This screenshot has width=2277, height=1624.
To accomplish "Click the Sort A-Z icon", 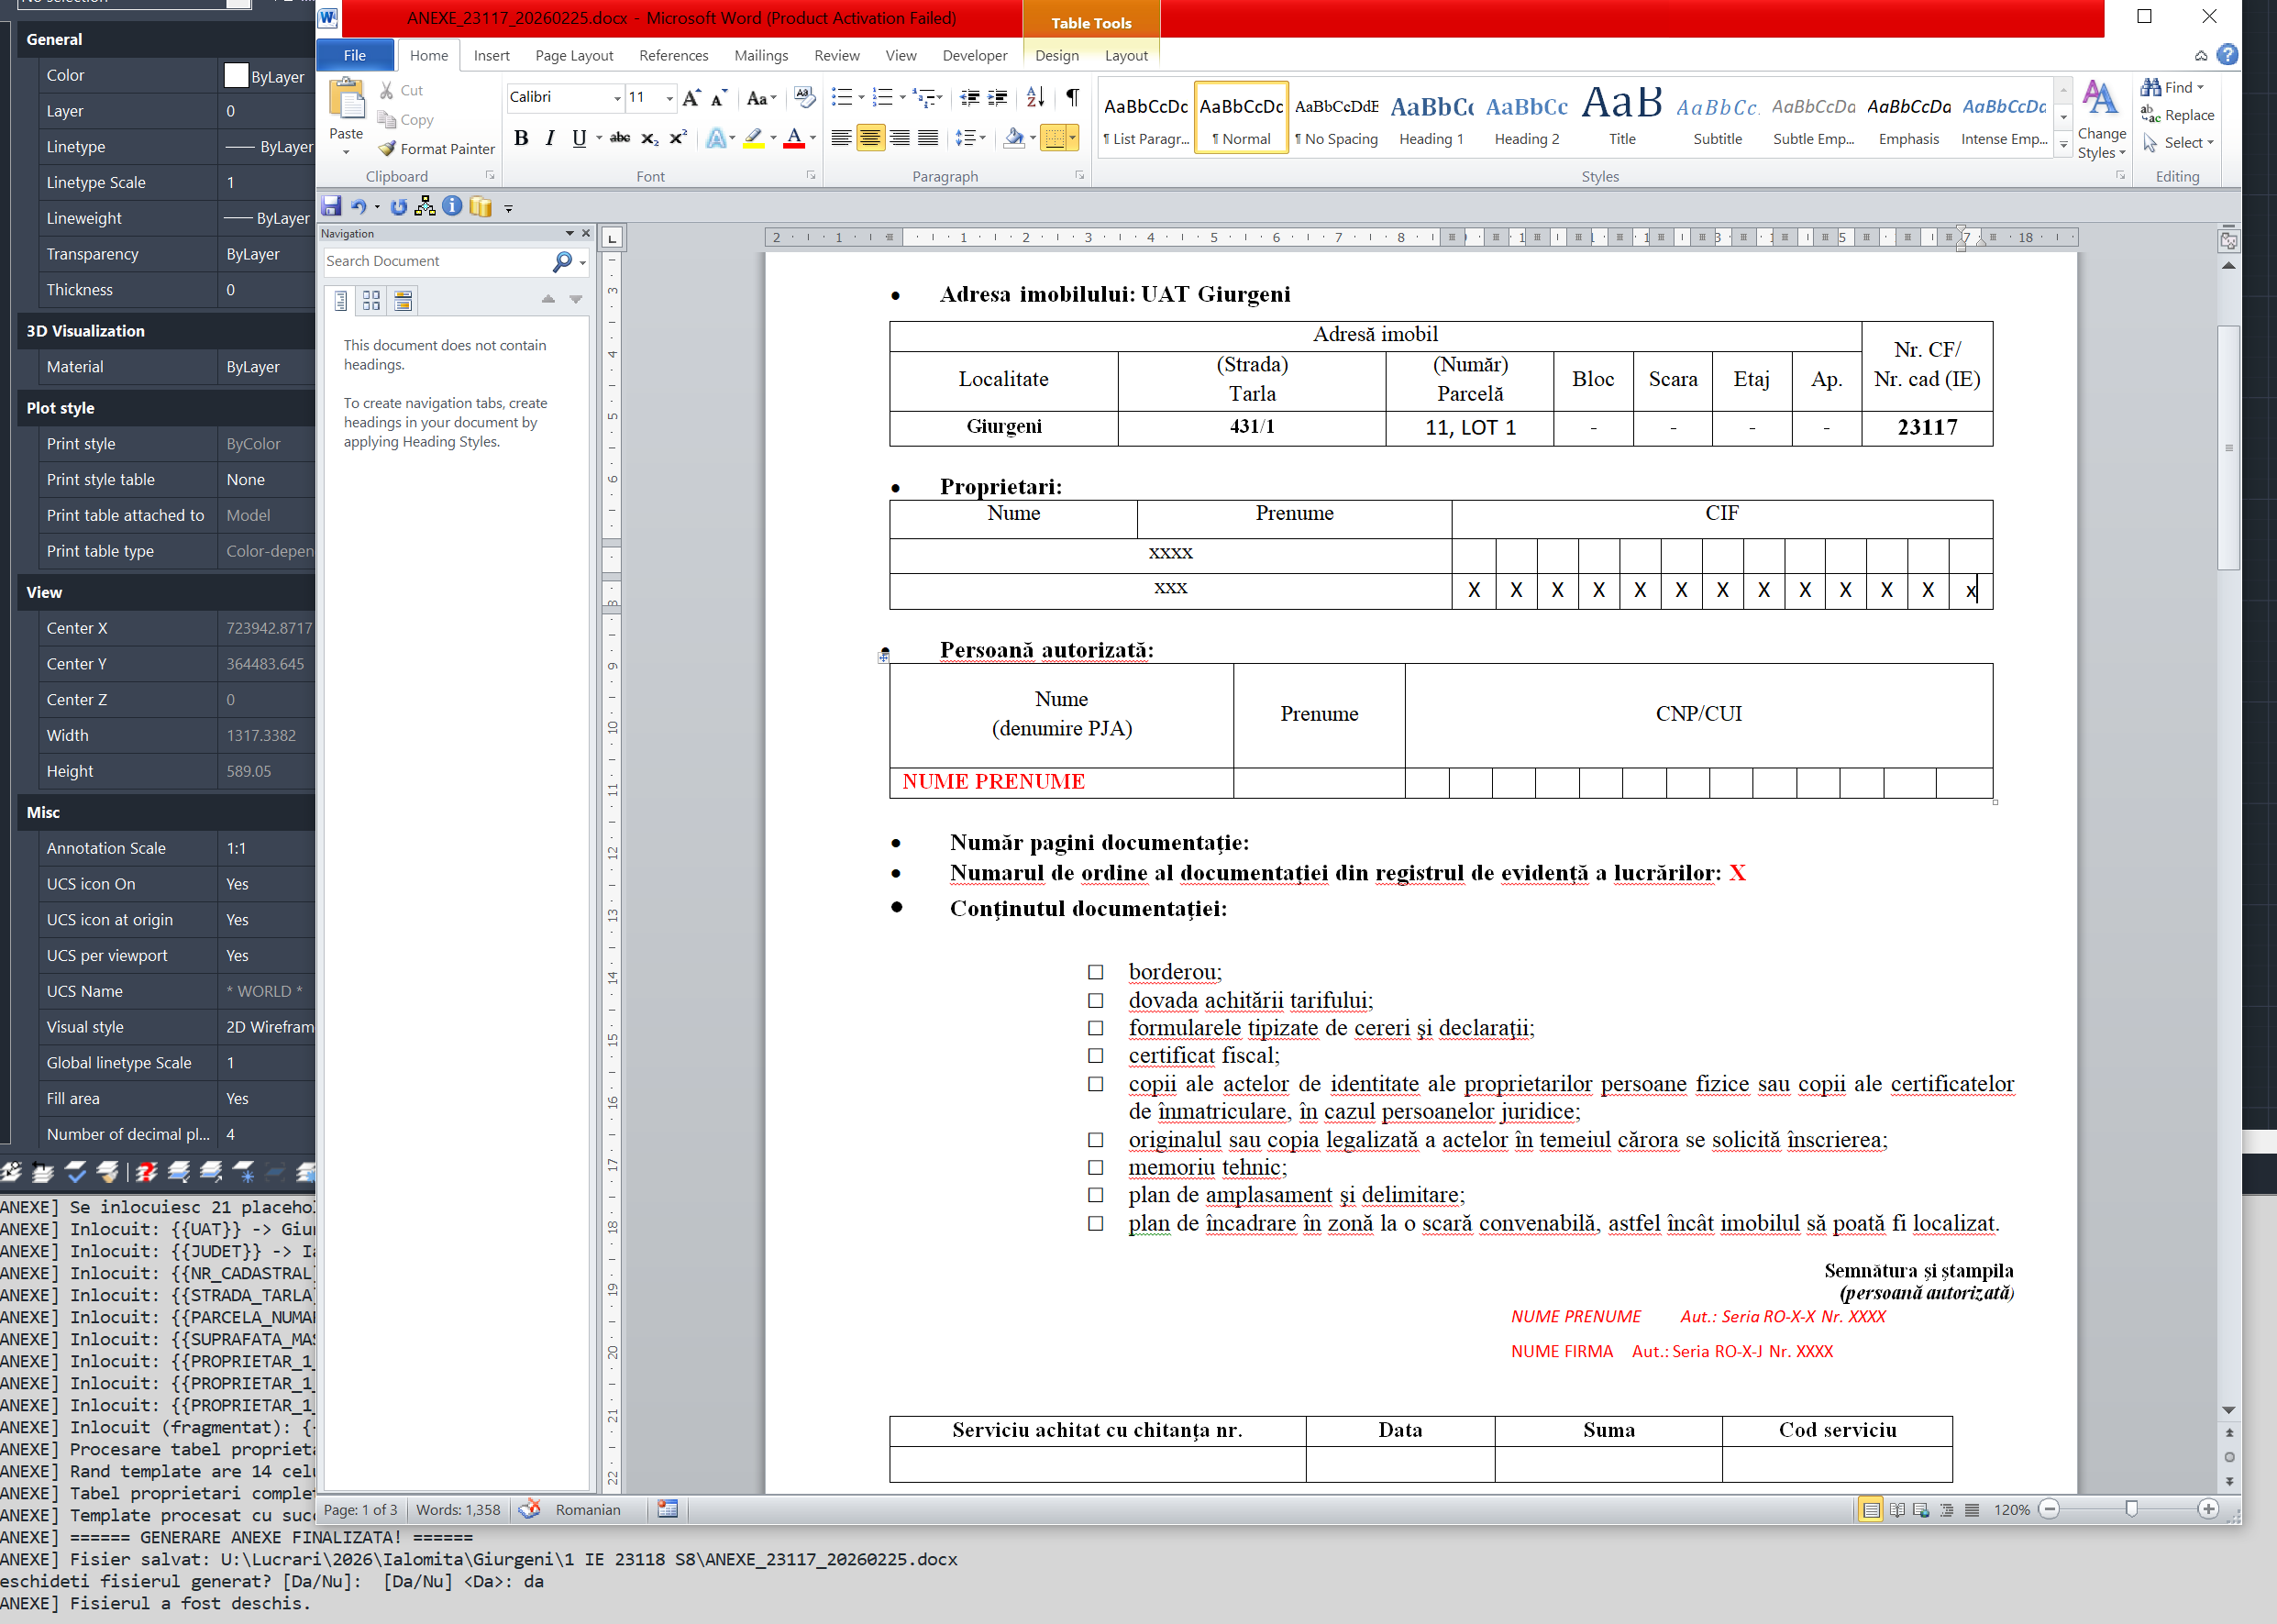I will click(1035, 97).
